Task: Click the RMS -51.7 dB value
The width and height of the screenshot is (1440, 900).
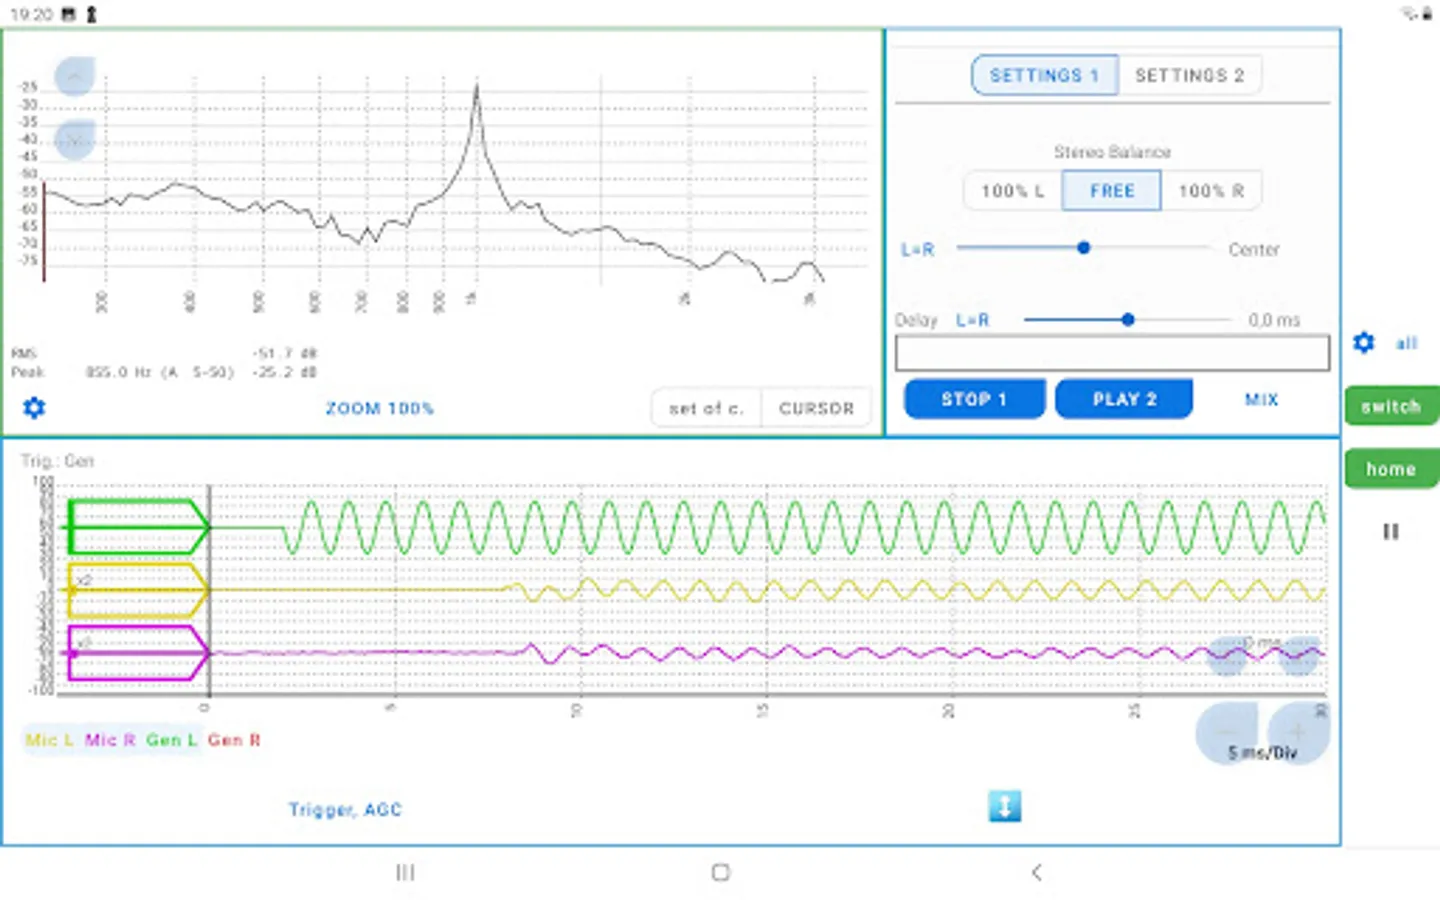Action: pos(285,353)
